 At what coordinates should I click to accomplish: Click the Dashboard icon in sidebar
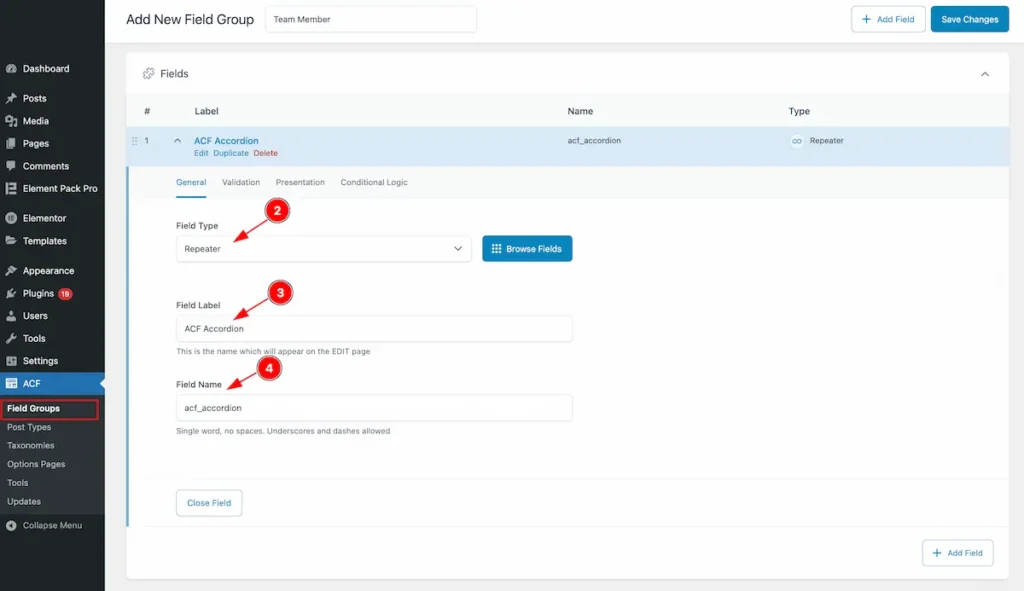point(11,69)
